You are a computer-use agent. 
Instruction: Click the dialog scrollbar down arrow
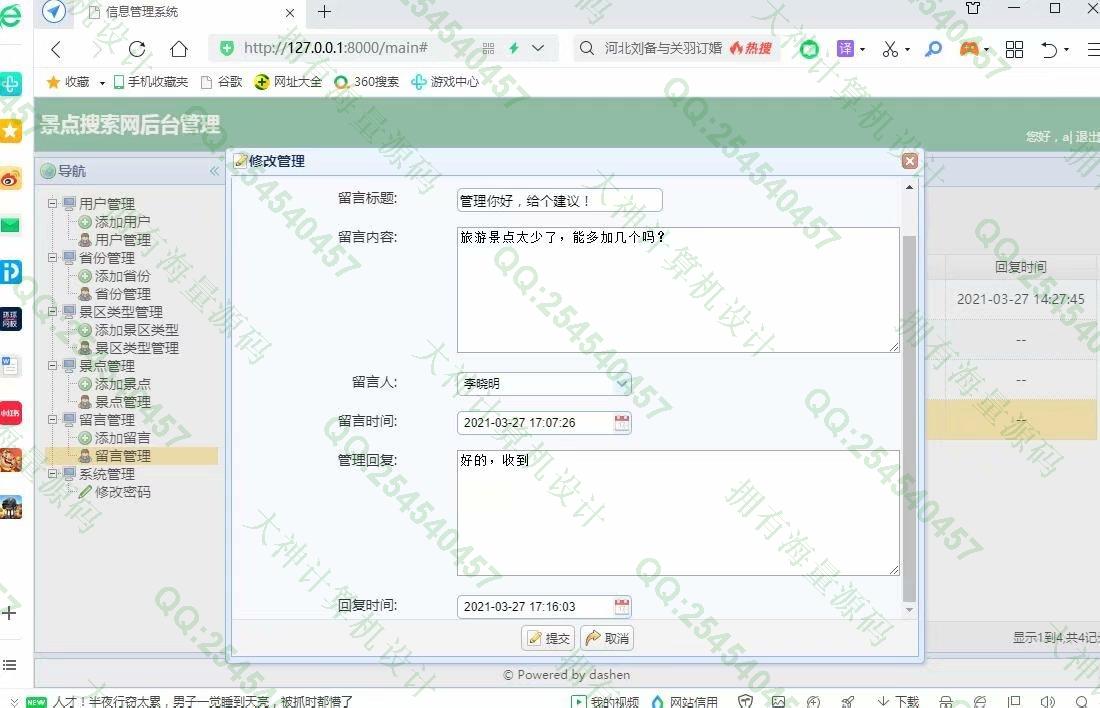click(909, 610)
